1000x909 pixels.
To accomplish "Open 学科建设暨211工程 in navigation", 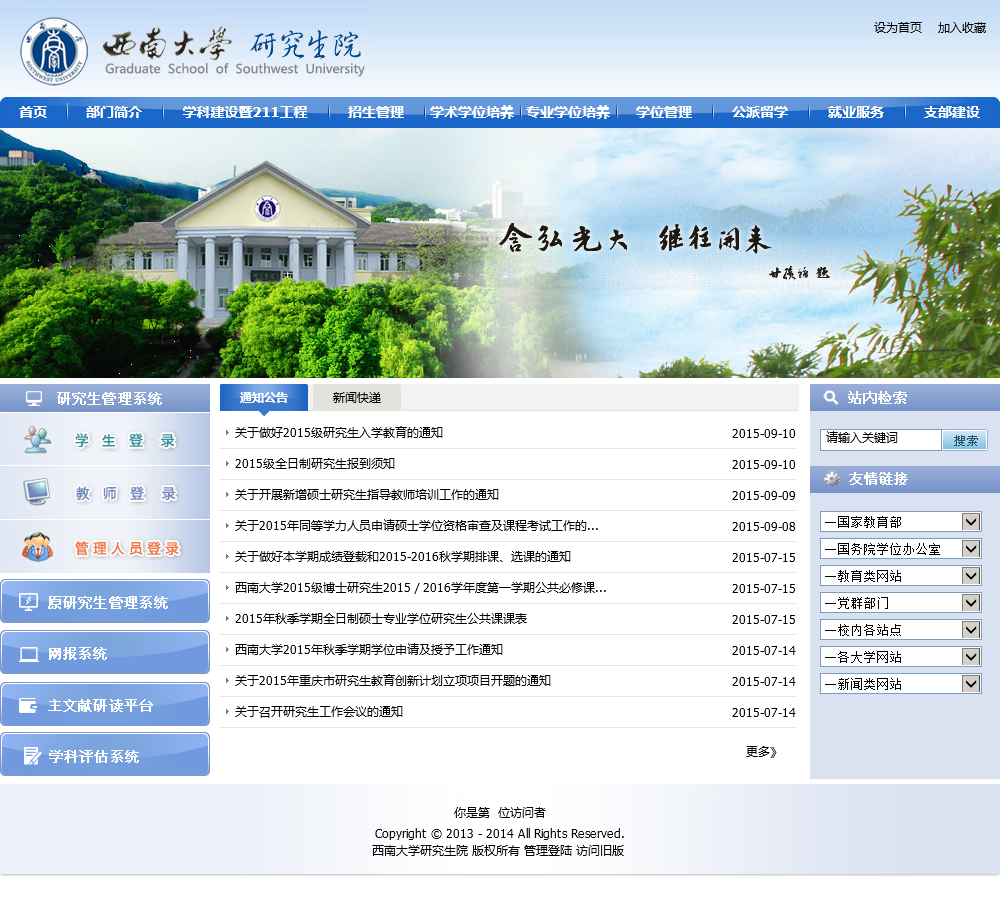I will pos(245,112).
